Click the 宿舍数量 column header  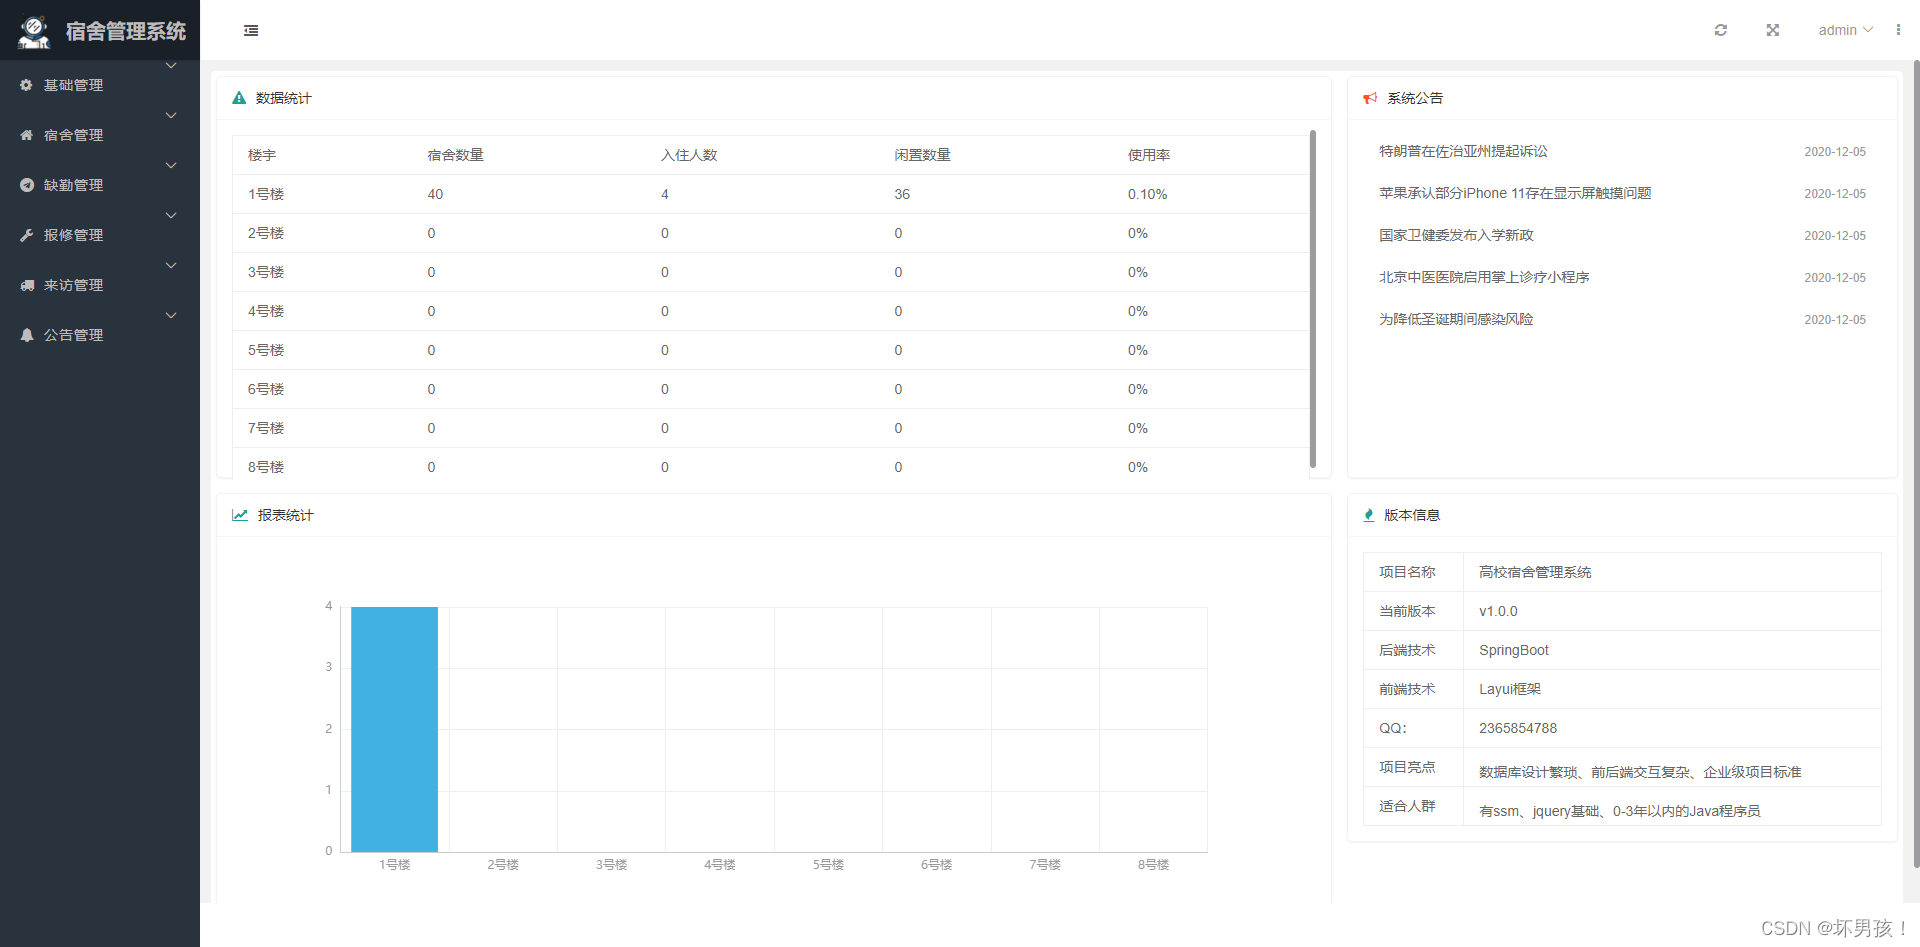click(x=456, y=155)
